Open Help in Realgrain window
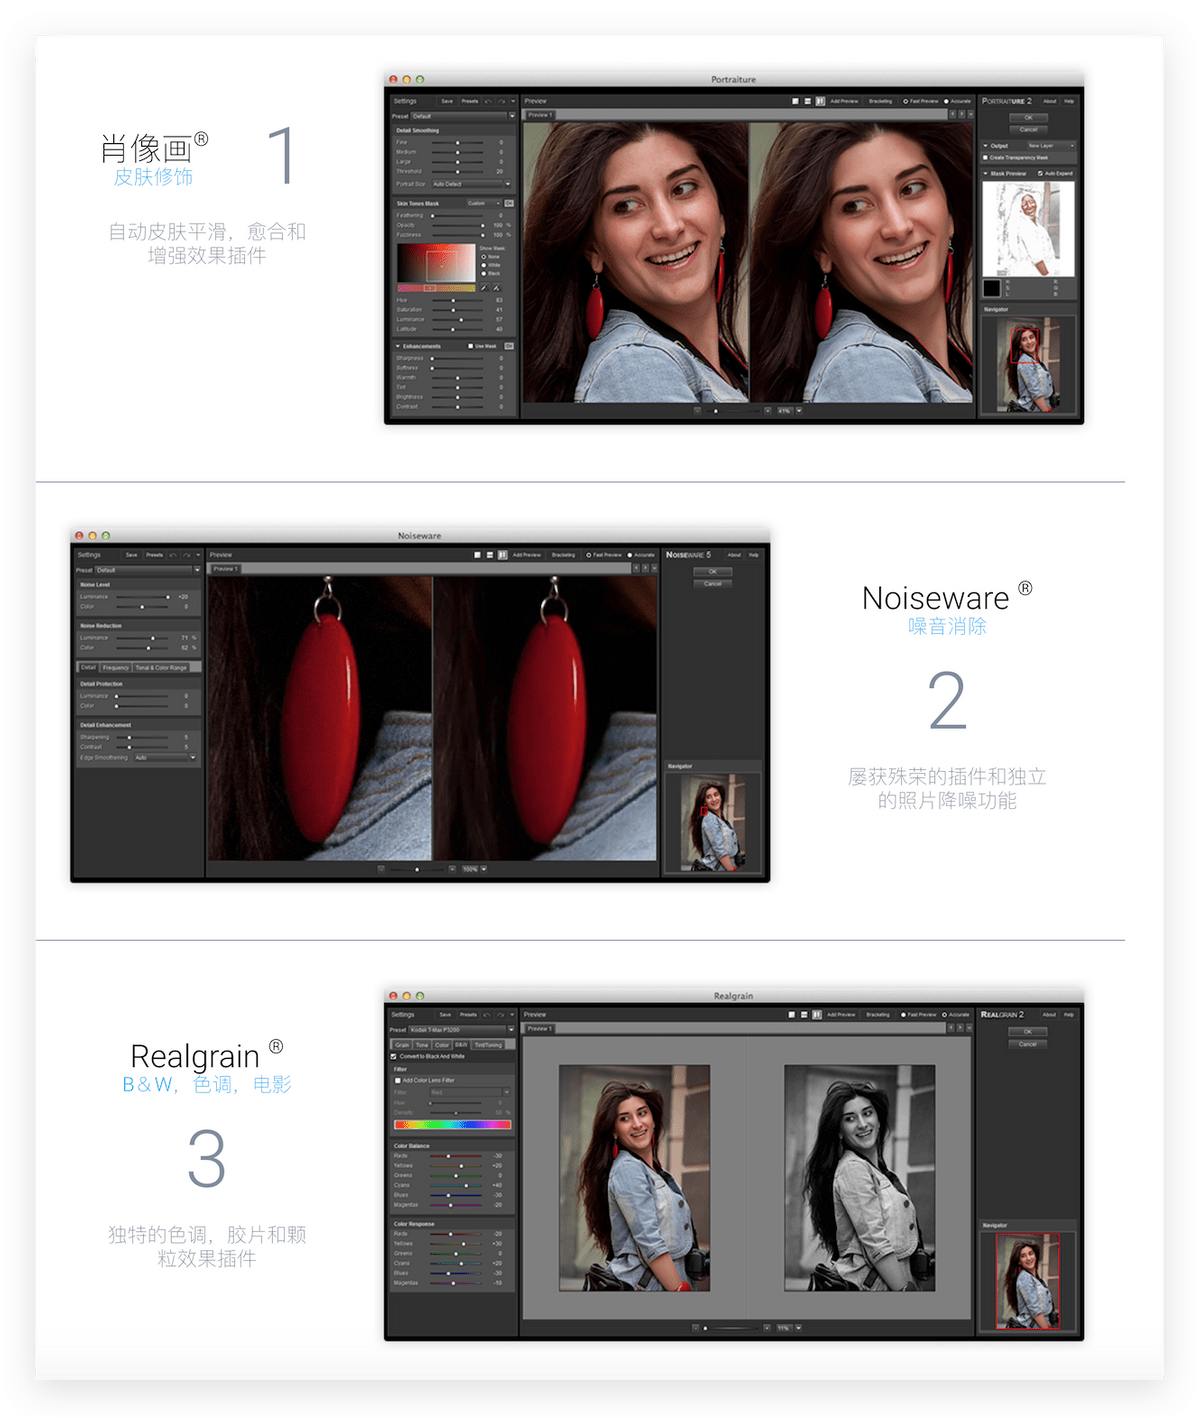The image size is (1200, 1417). click(x=1069, y=1014)
